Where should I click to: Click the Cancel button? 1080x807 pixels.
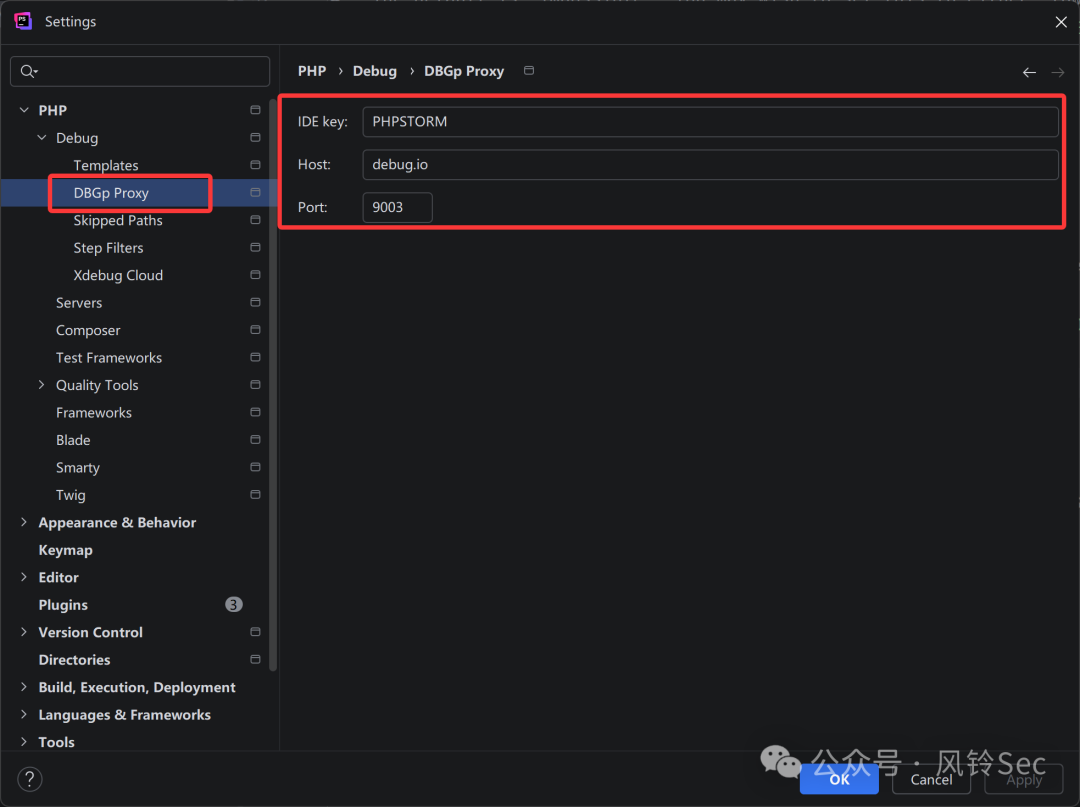click(931, 779)
